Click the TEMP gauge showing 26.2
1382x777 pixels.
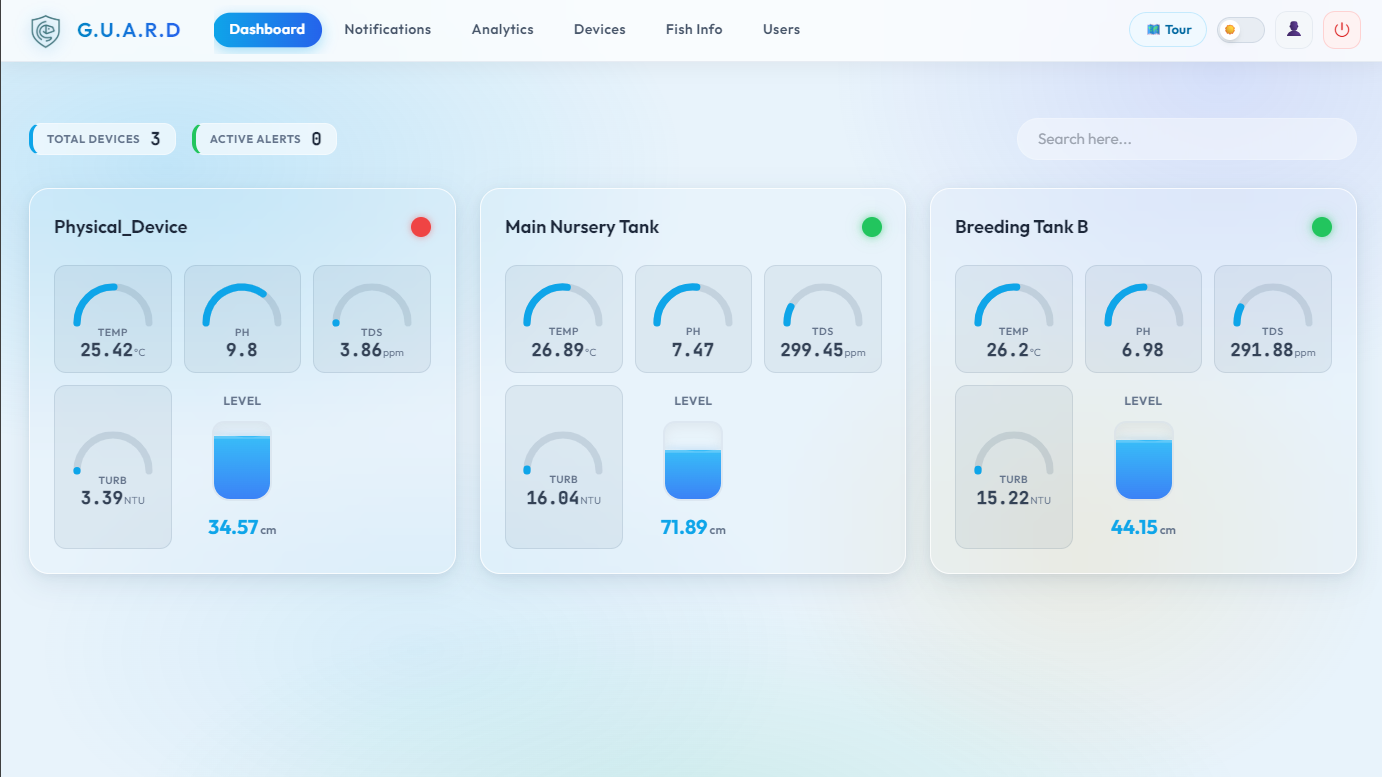tap(1014, 319)
